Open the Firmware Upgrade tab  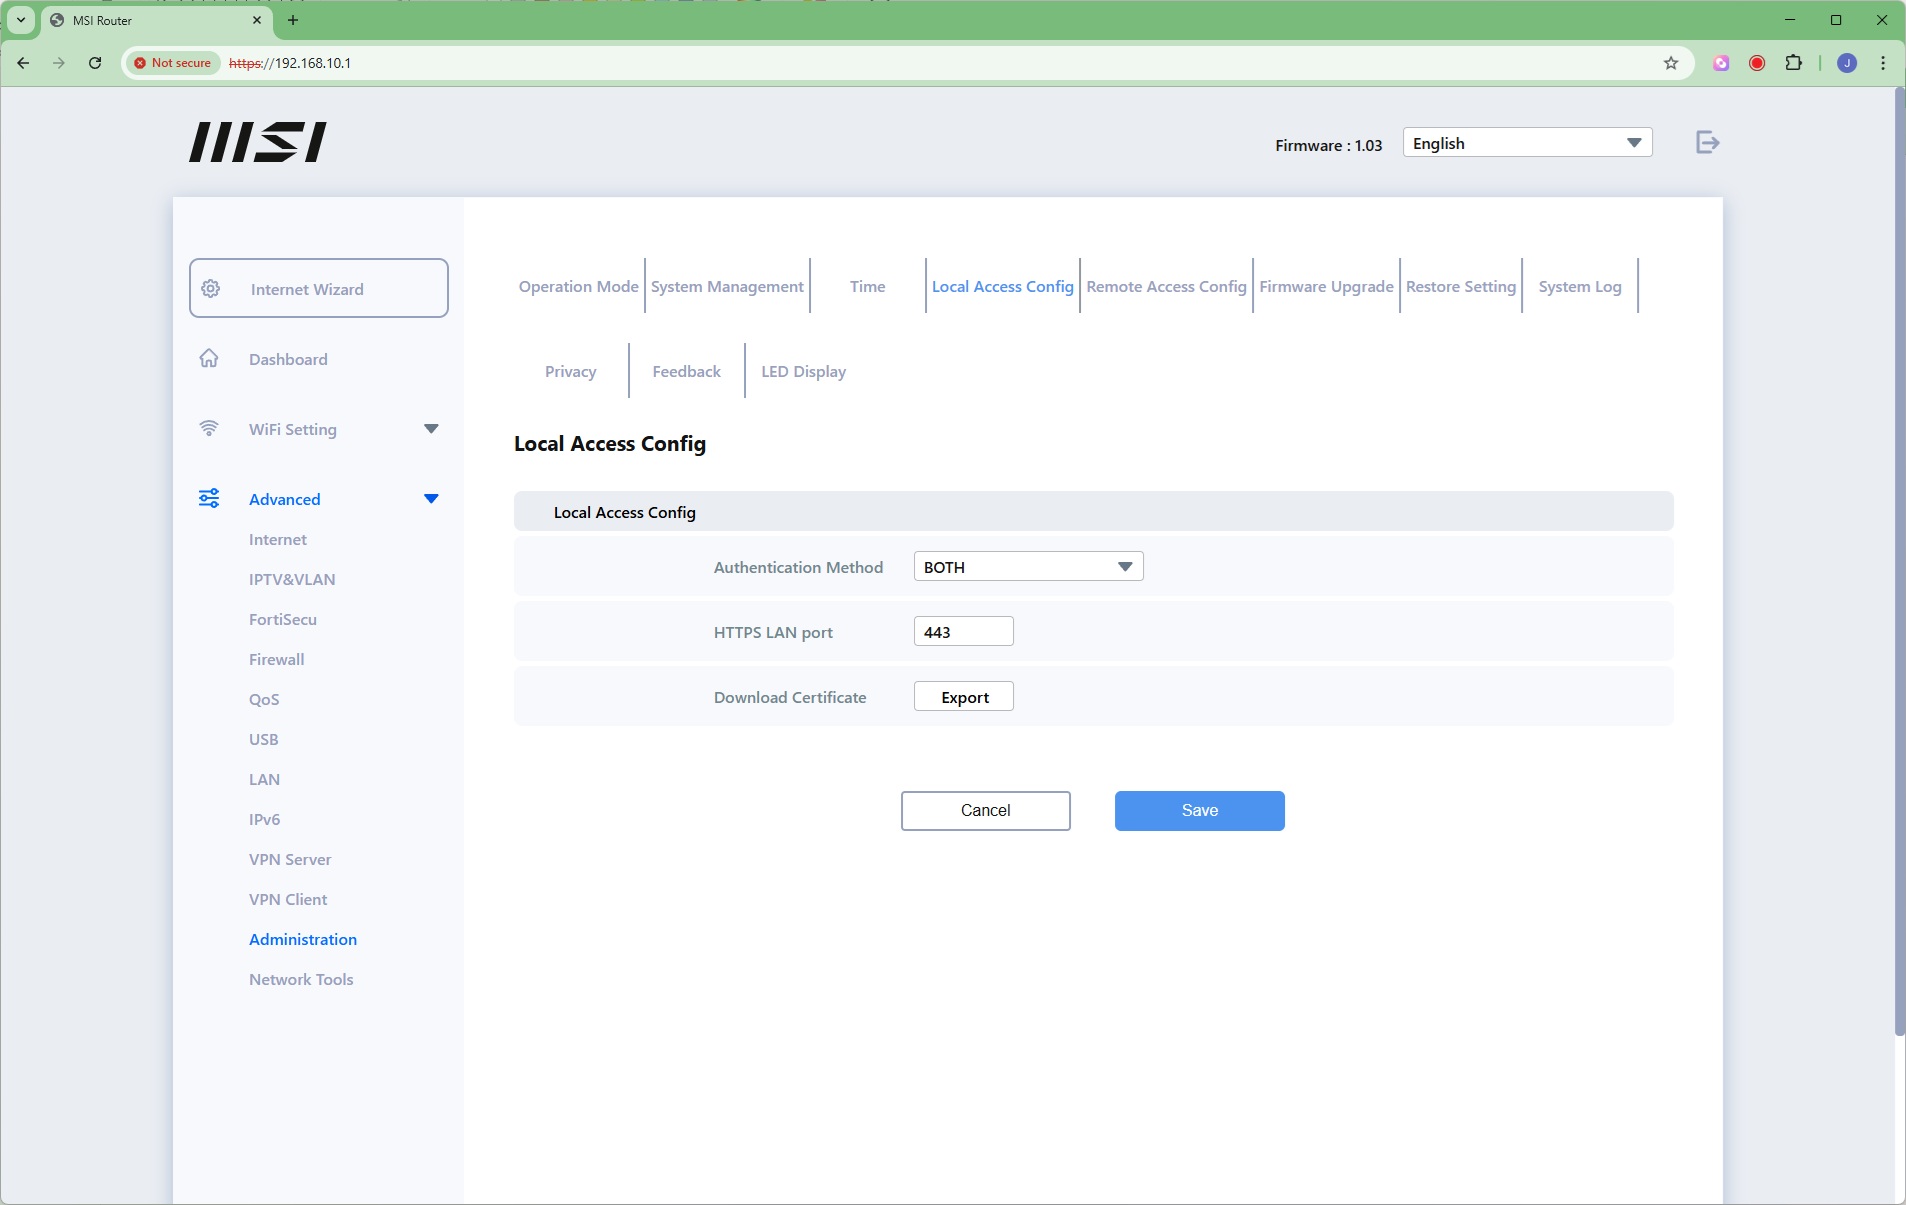pyautogui.click(x=1326, y=287)
